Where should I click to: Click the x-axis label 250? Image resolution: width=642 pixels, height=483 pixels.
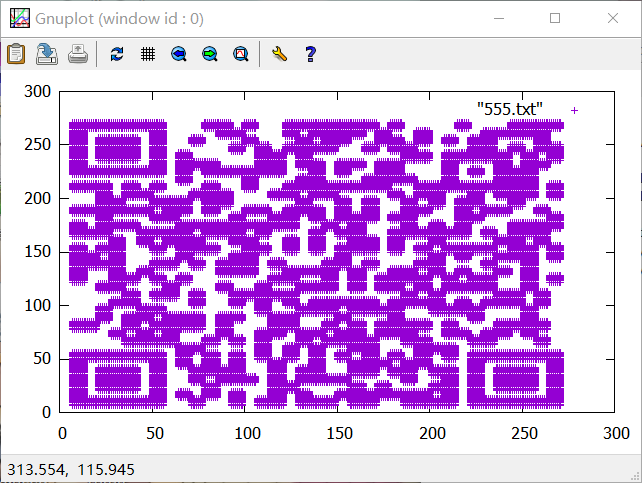pos(524,433)
